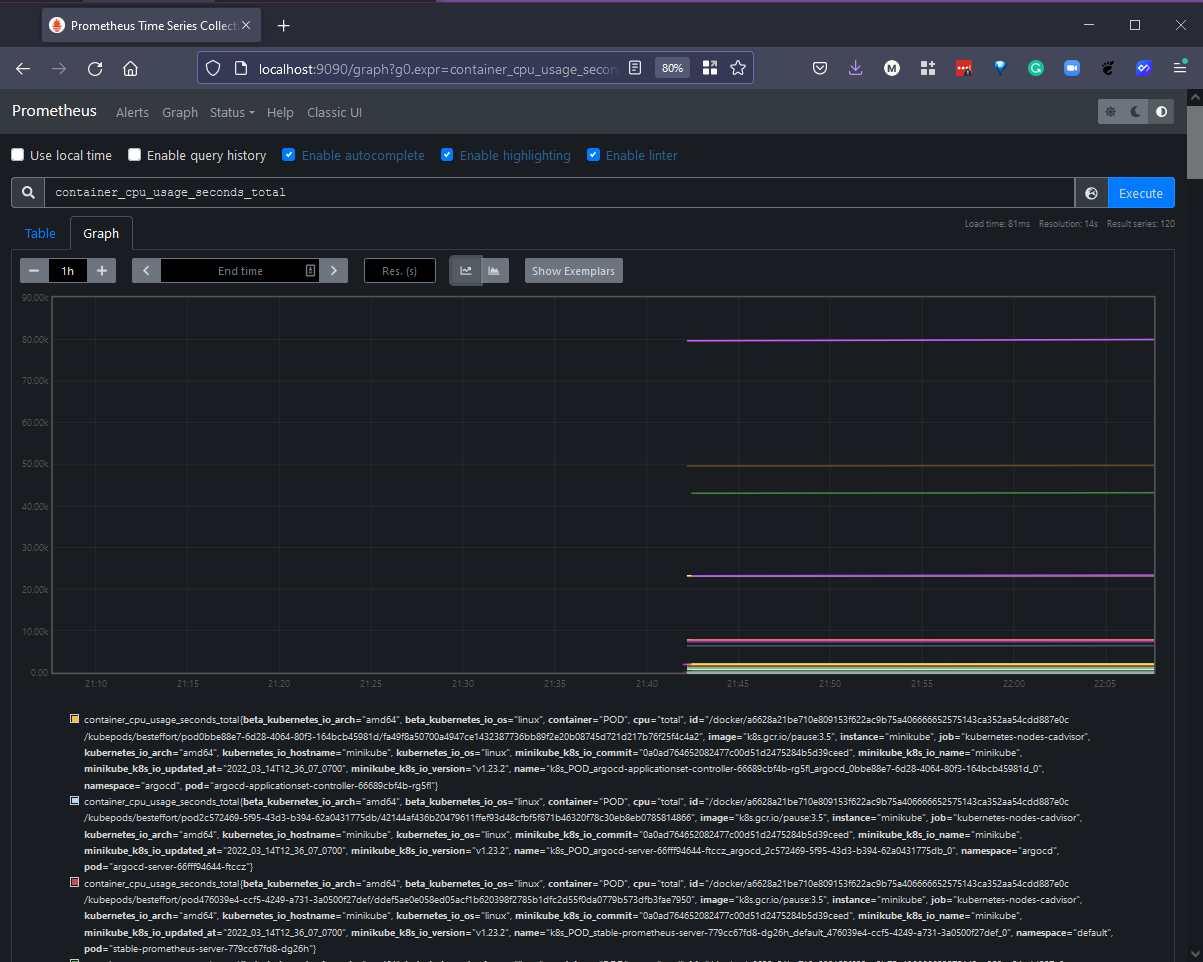This screenshot has width=1203, height=962.
Task: Switch to stacked graph display mode
Action: point(494,271)
